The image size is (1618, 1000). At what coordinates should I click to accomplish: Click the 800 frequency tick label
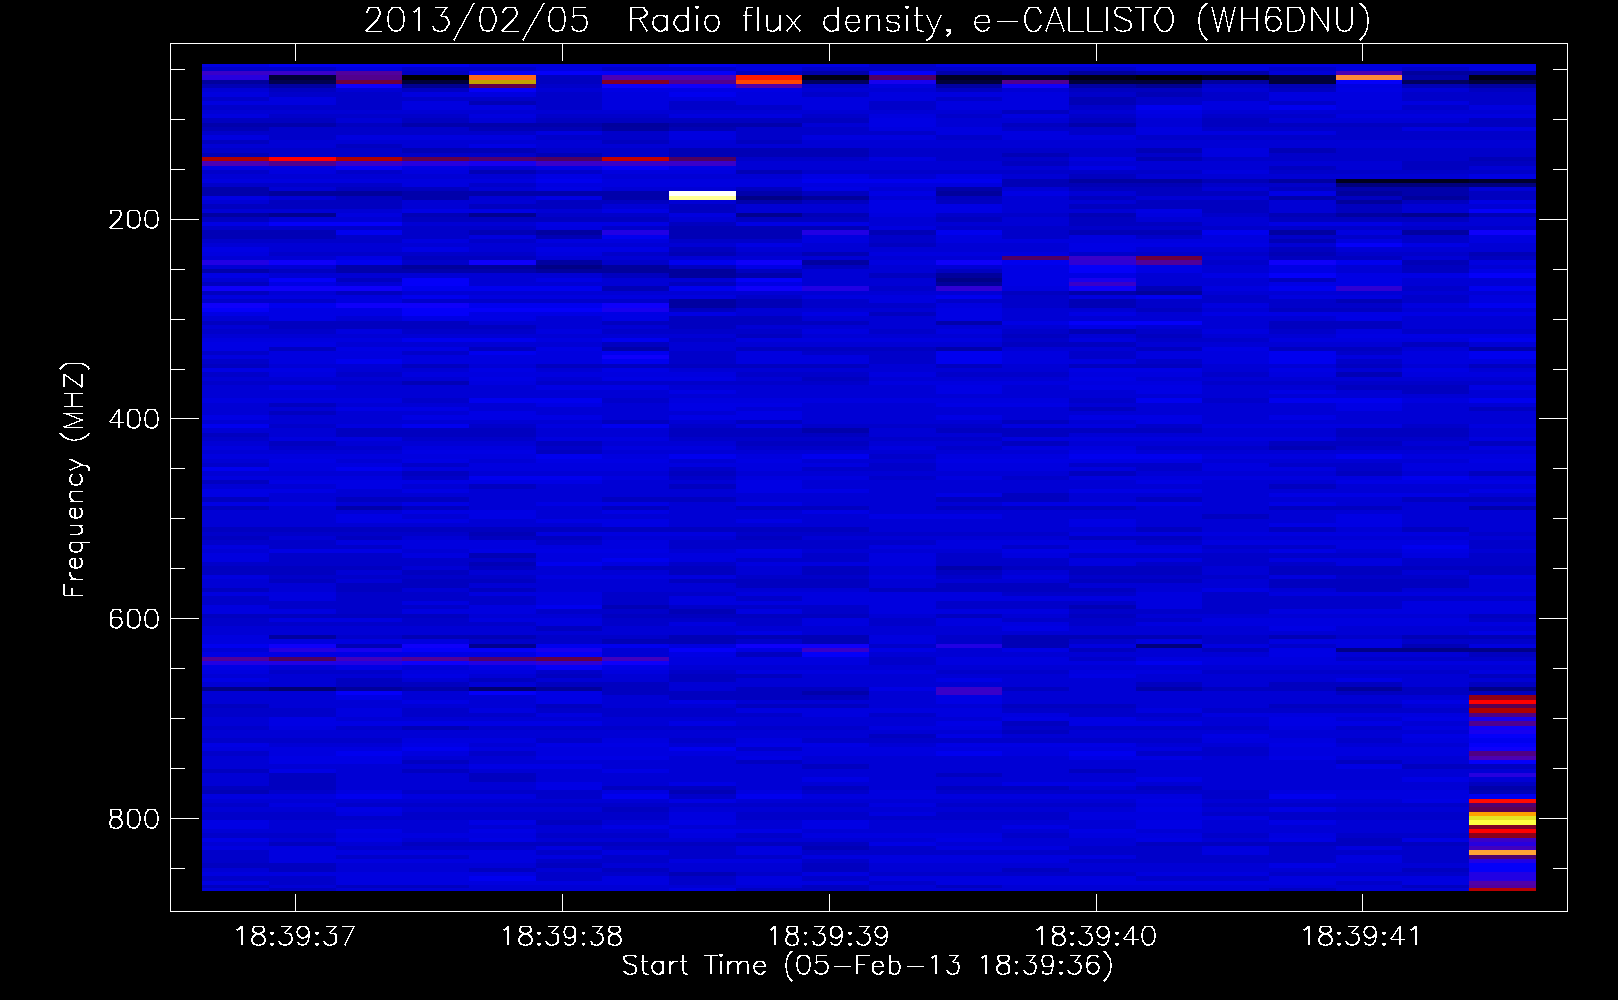tap(134, 819)
